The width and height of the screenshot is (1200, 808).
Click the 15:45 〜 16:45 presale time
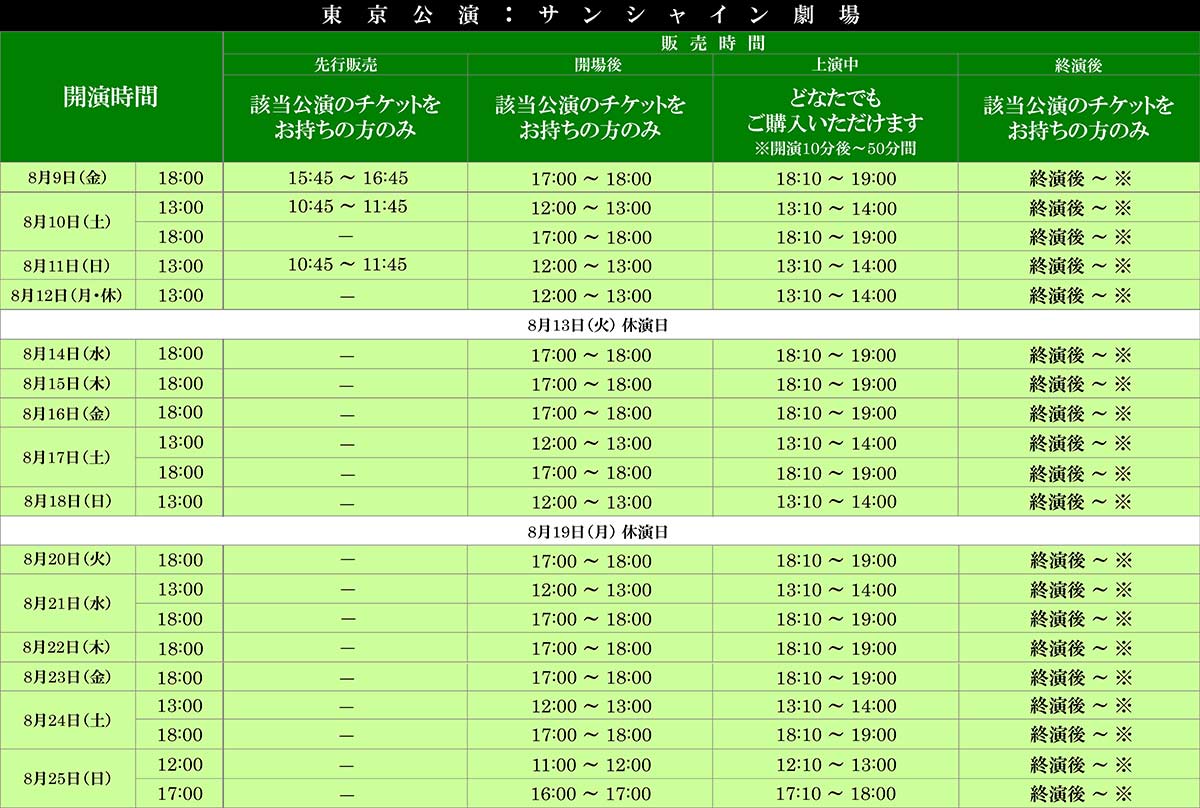(x=347, y=178)
